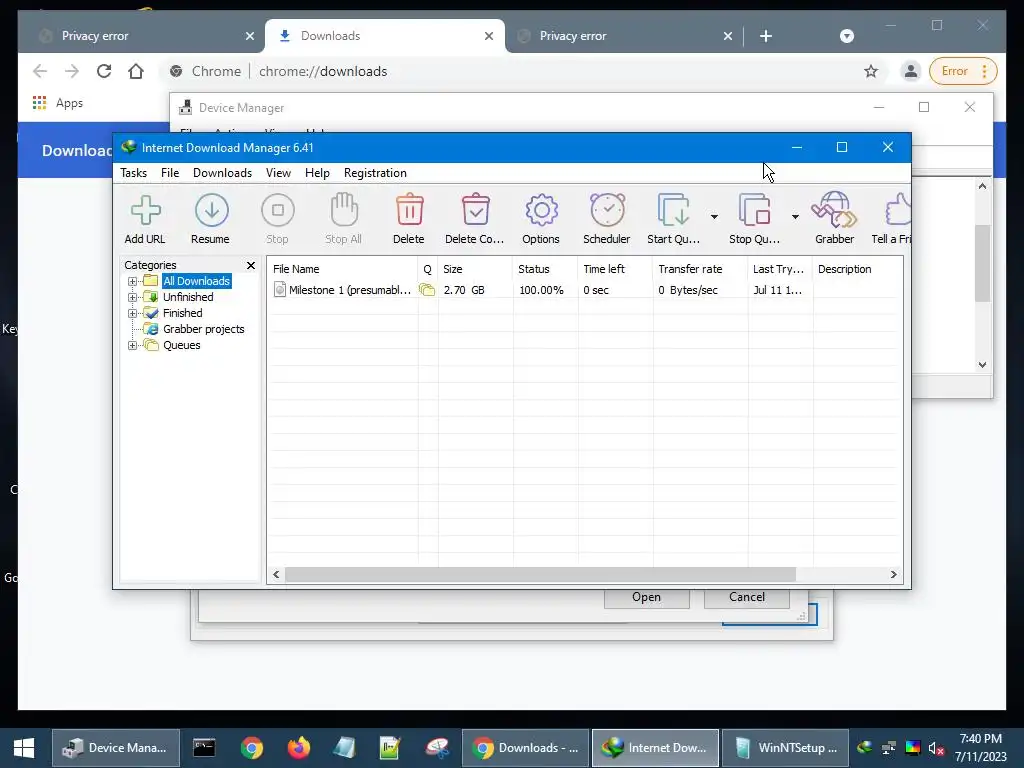1024x768 pixels.
Task: Select All Downloads category
Action: (x=197, y=281)
